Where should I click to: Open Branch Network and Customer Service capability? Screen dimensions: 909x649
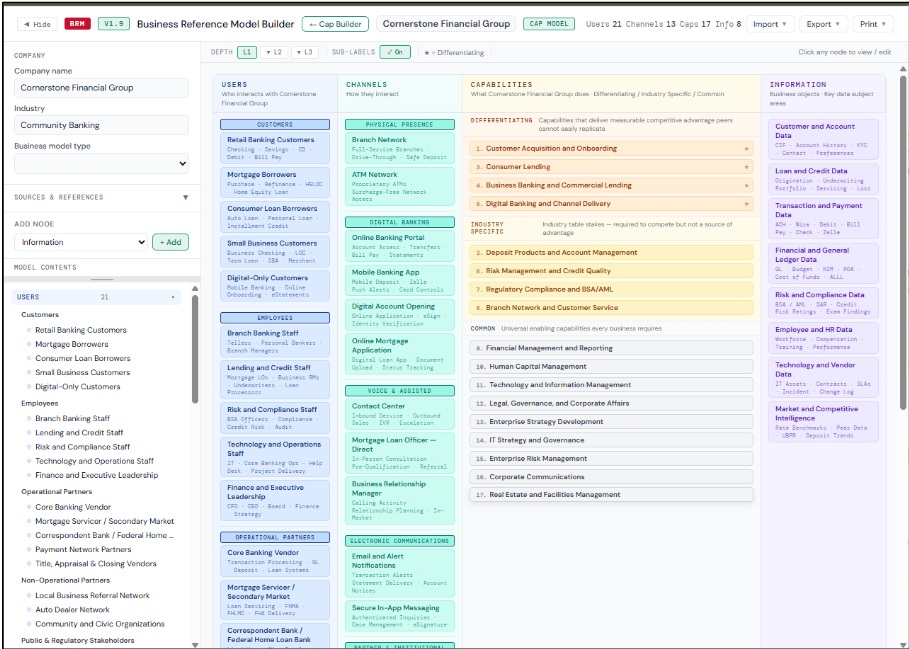pos(611,308)
